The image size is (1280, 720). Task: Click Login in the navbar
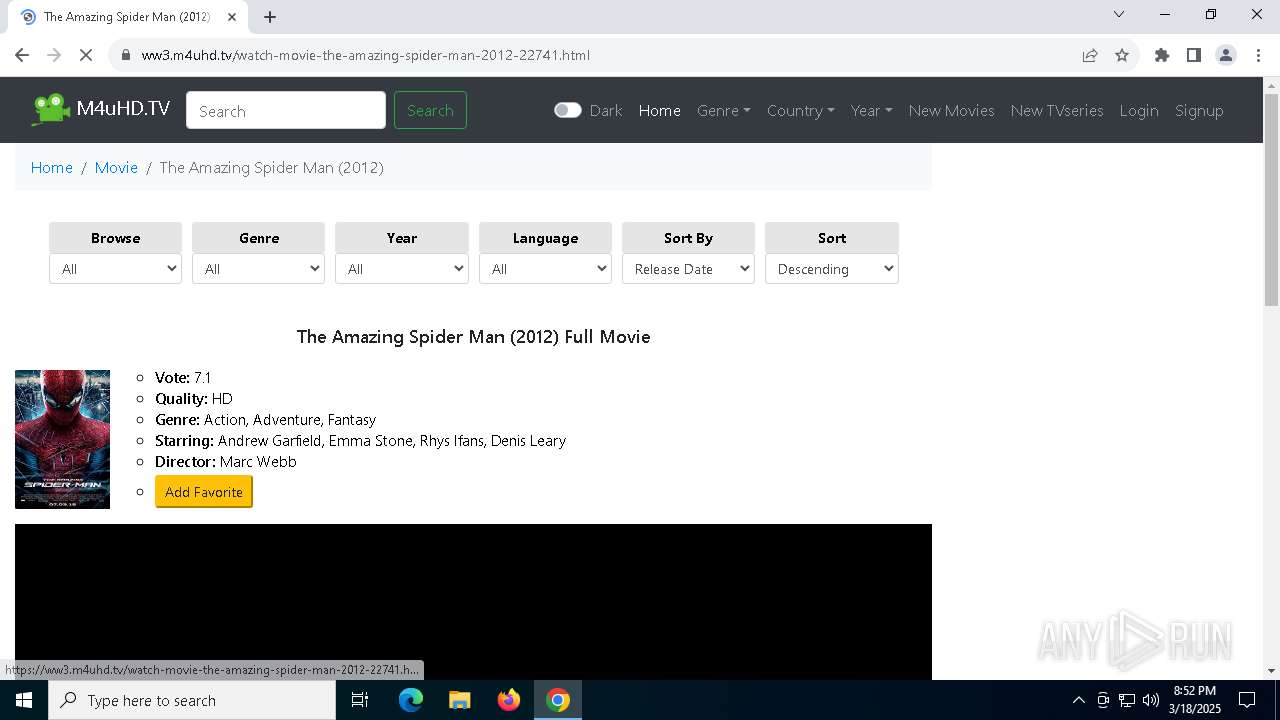[1139, 110]
